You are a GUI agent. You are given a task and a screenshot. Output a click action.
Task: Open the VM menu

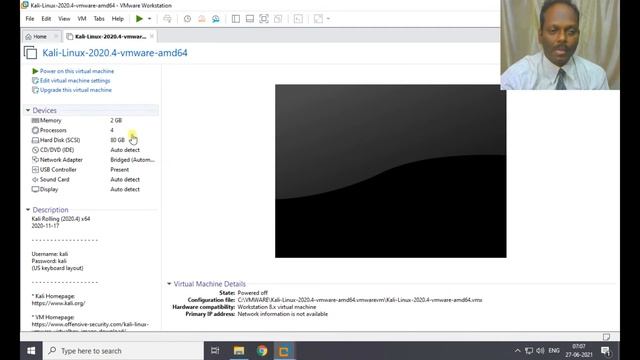click(x=82, y=19)
